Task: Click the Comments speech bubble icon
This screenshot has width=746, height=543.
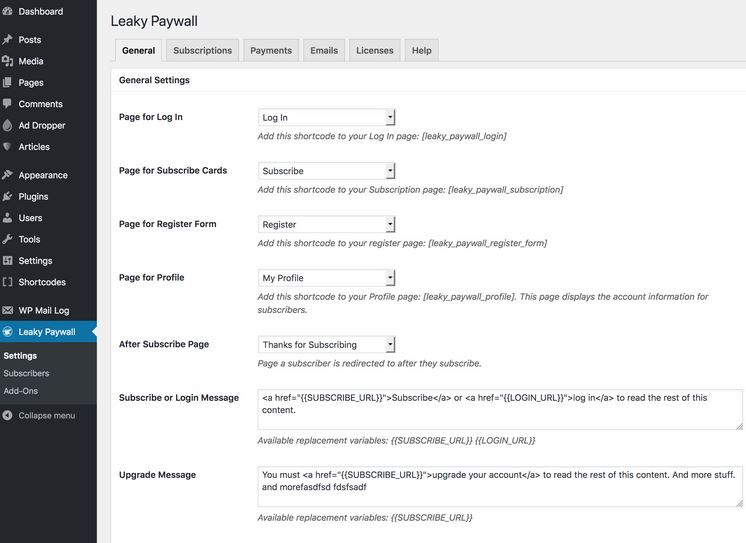Action: [7, 103]
